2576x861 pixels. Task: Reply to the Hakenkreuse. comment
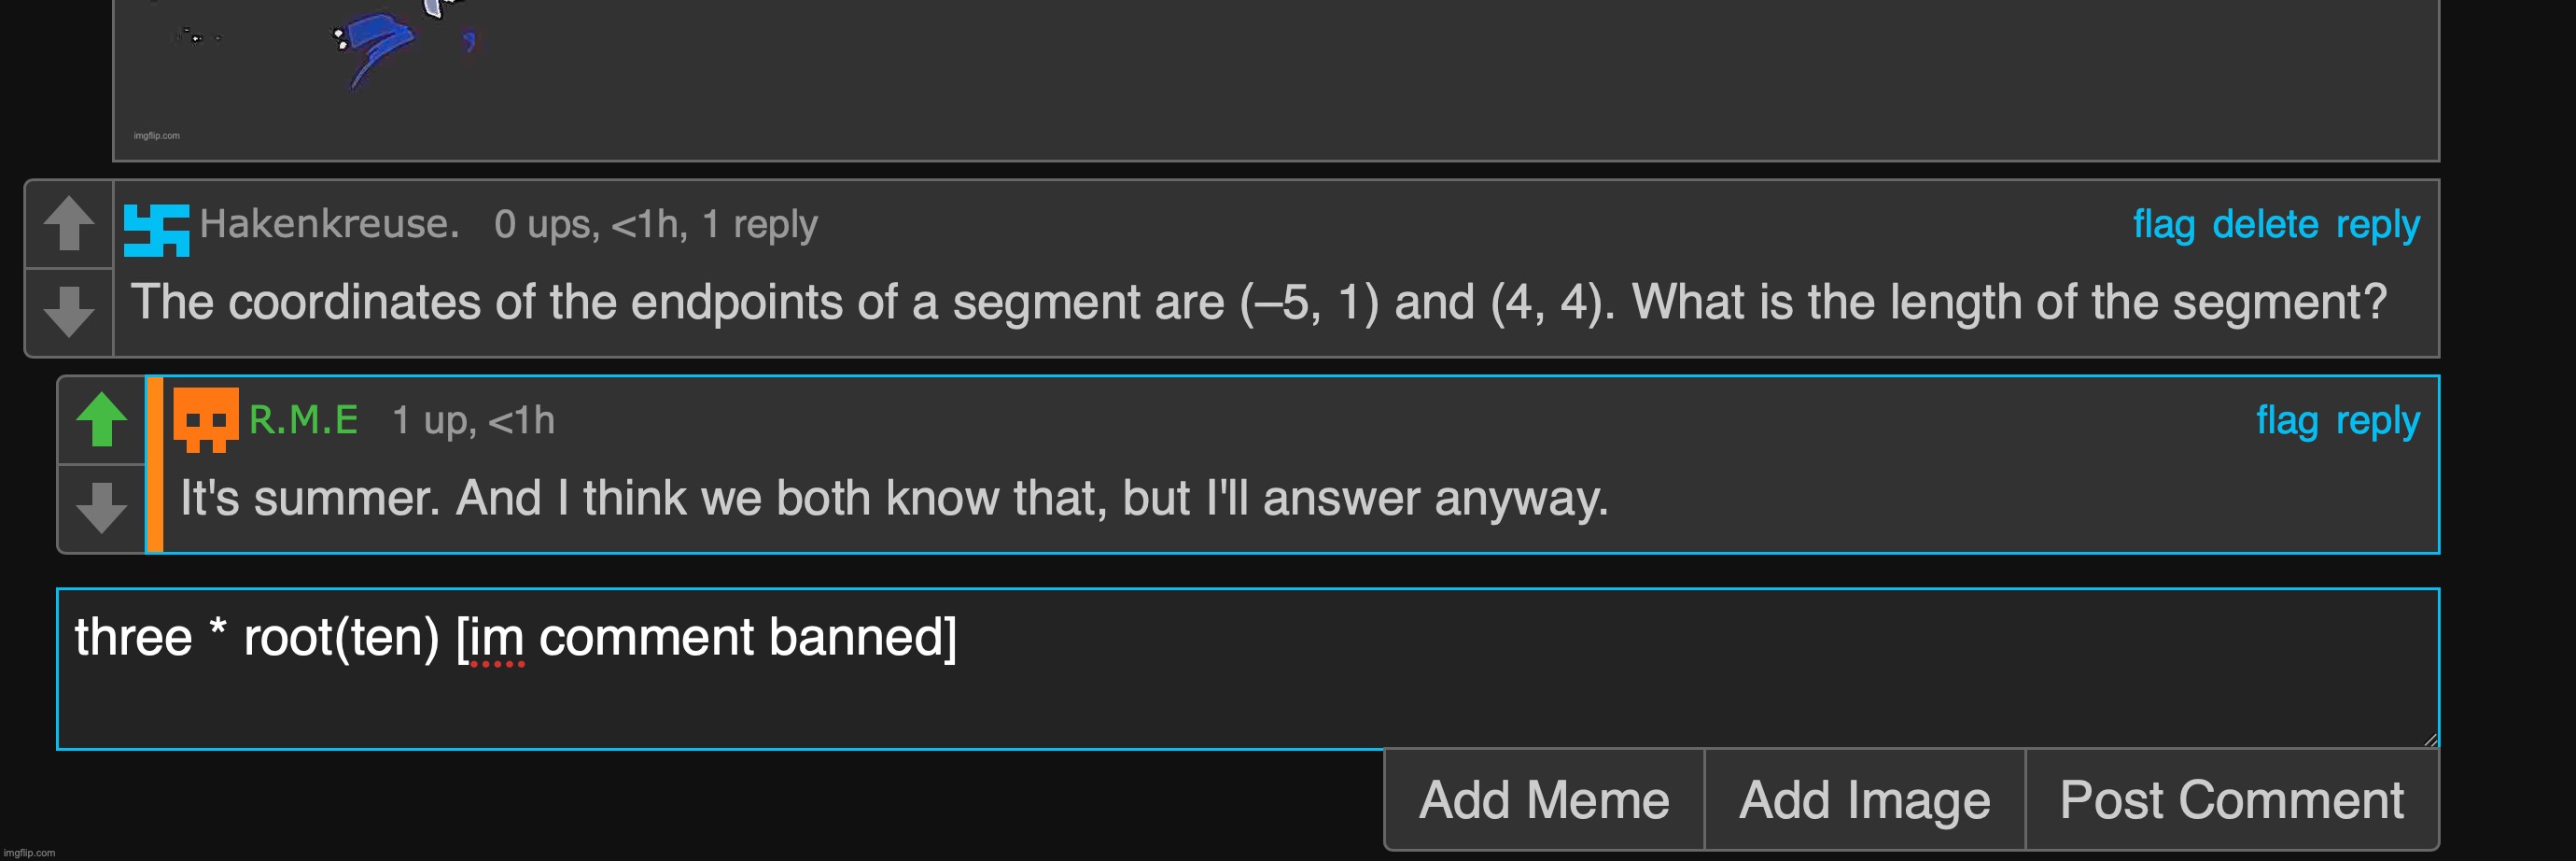(x=2378, y=224)
